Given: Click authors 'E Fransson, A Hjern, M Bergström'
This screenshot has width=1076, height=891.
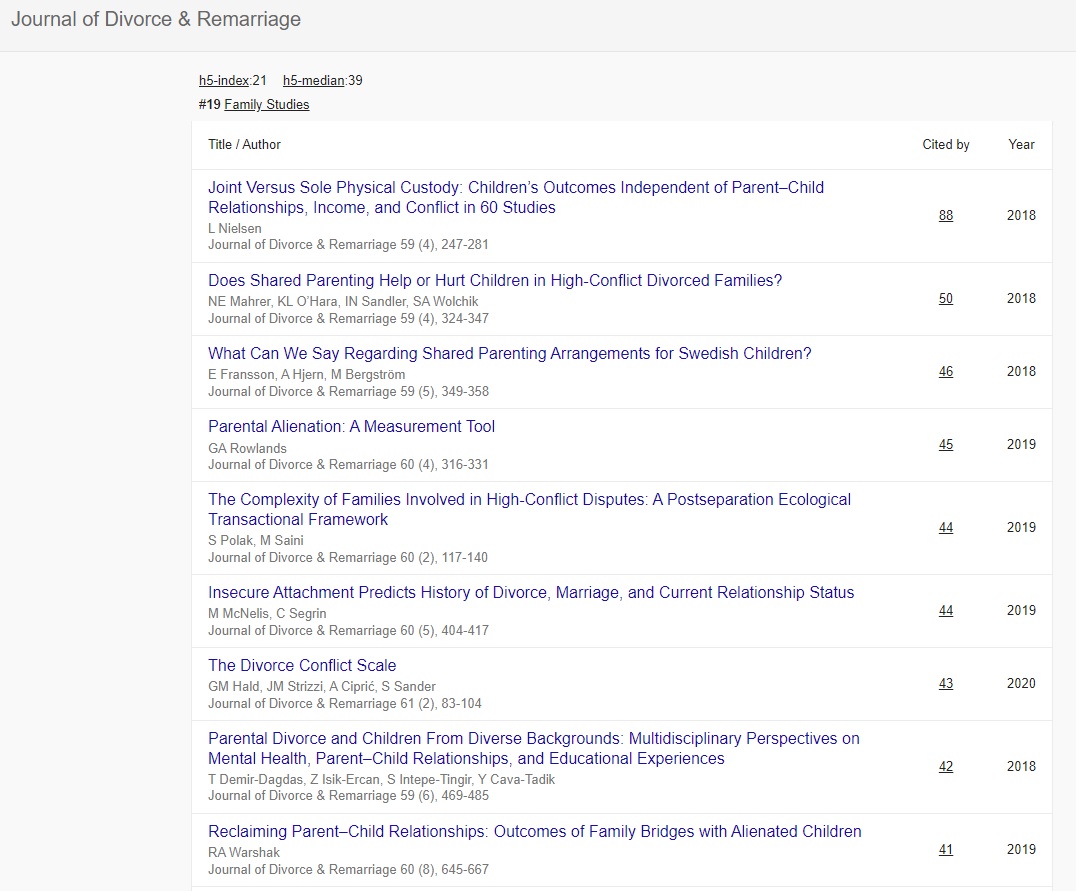Looking at the screenshot, I should coord(306,375).
